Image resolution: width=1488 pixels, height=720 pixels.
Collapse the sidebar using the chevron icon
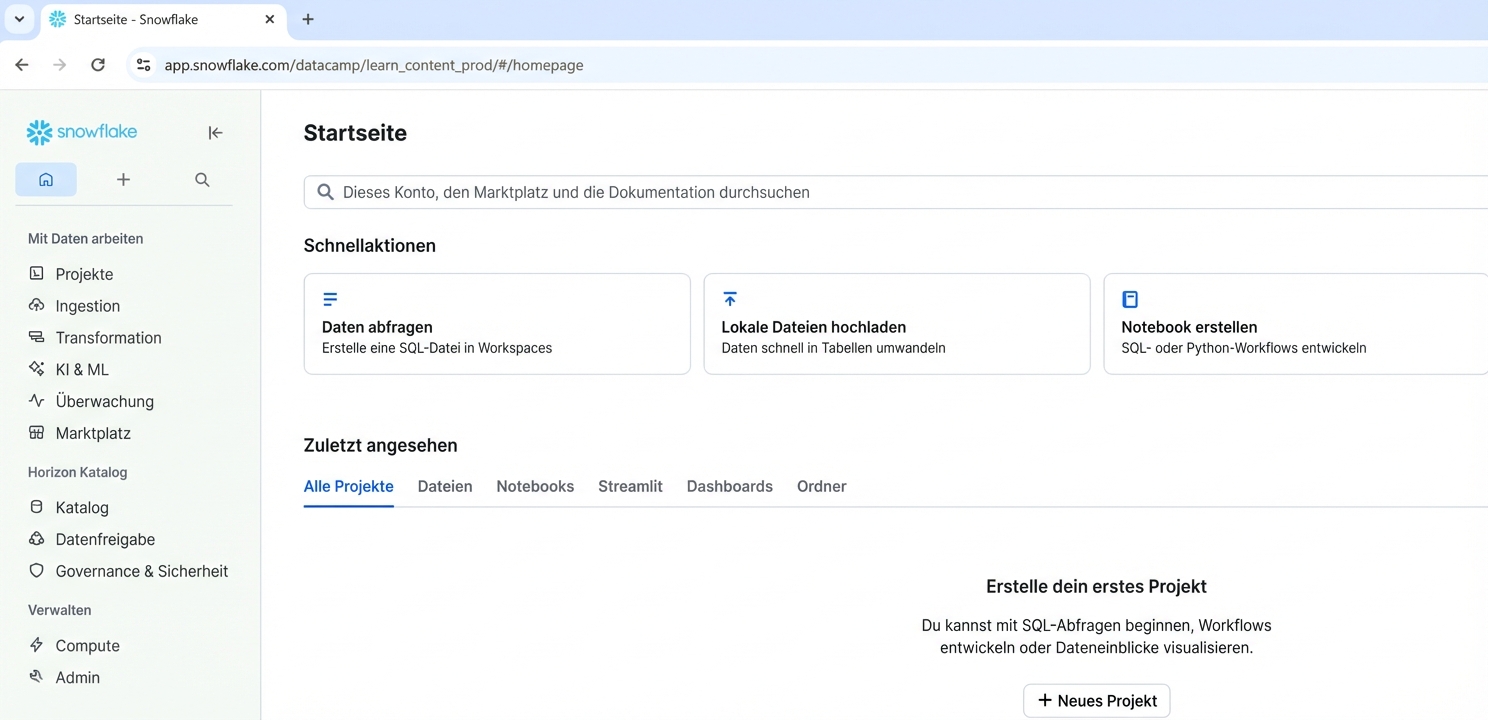pyautogui.click(x=215, y=131)
